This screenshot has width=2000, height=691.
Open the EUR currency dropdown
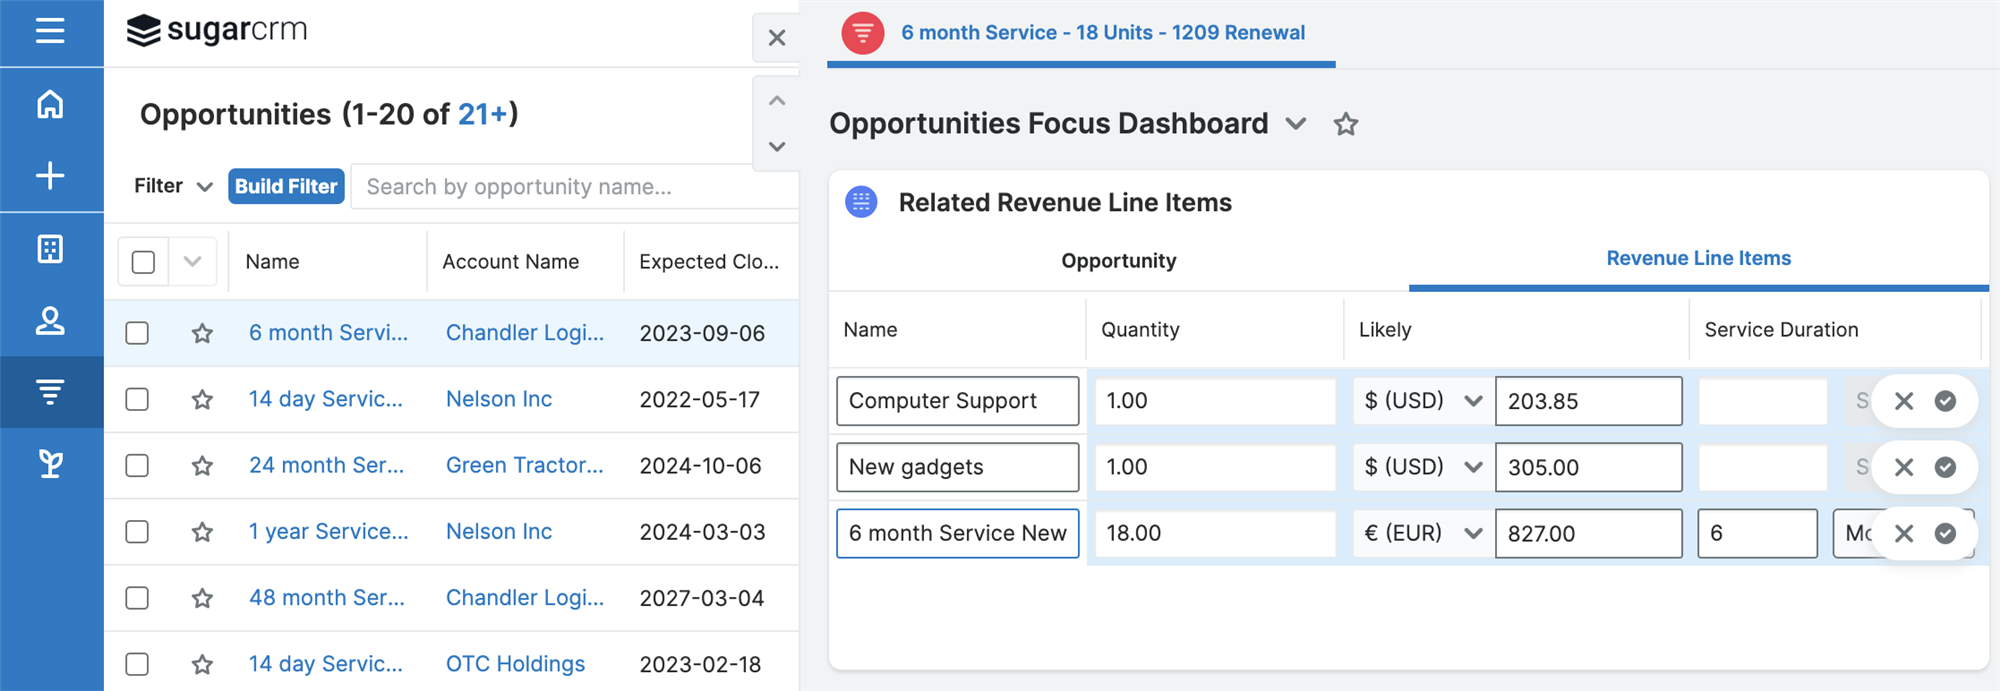pos(1420,534)
